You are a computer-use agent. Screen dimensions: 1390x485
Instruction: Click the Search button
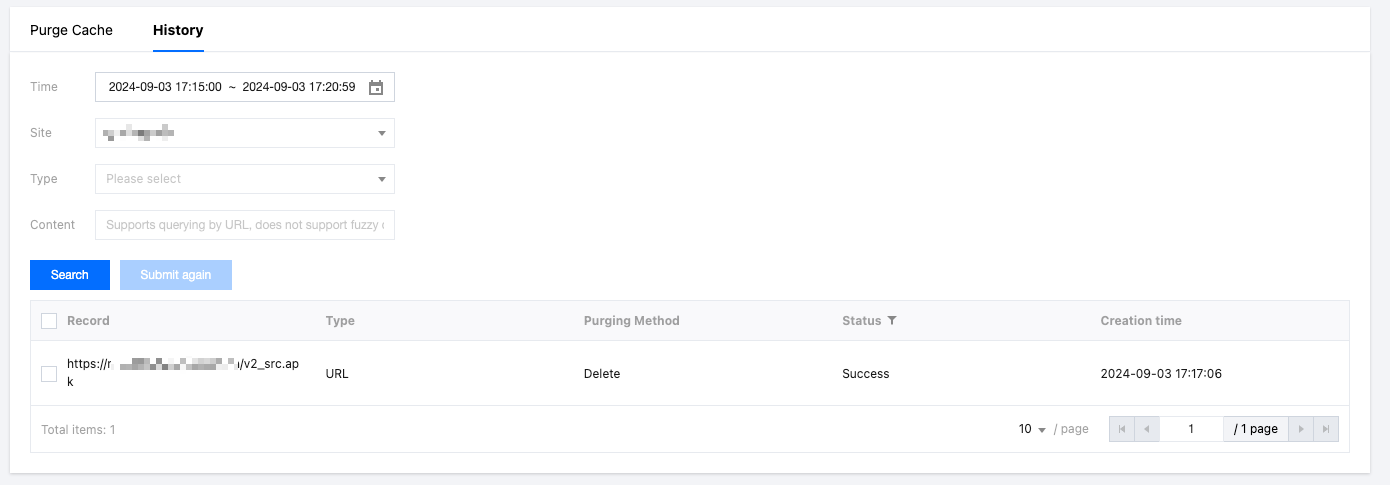pos(70,275)
